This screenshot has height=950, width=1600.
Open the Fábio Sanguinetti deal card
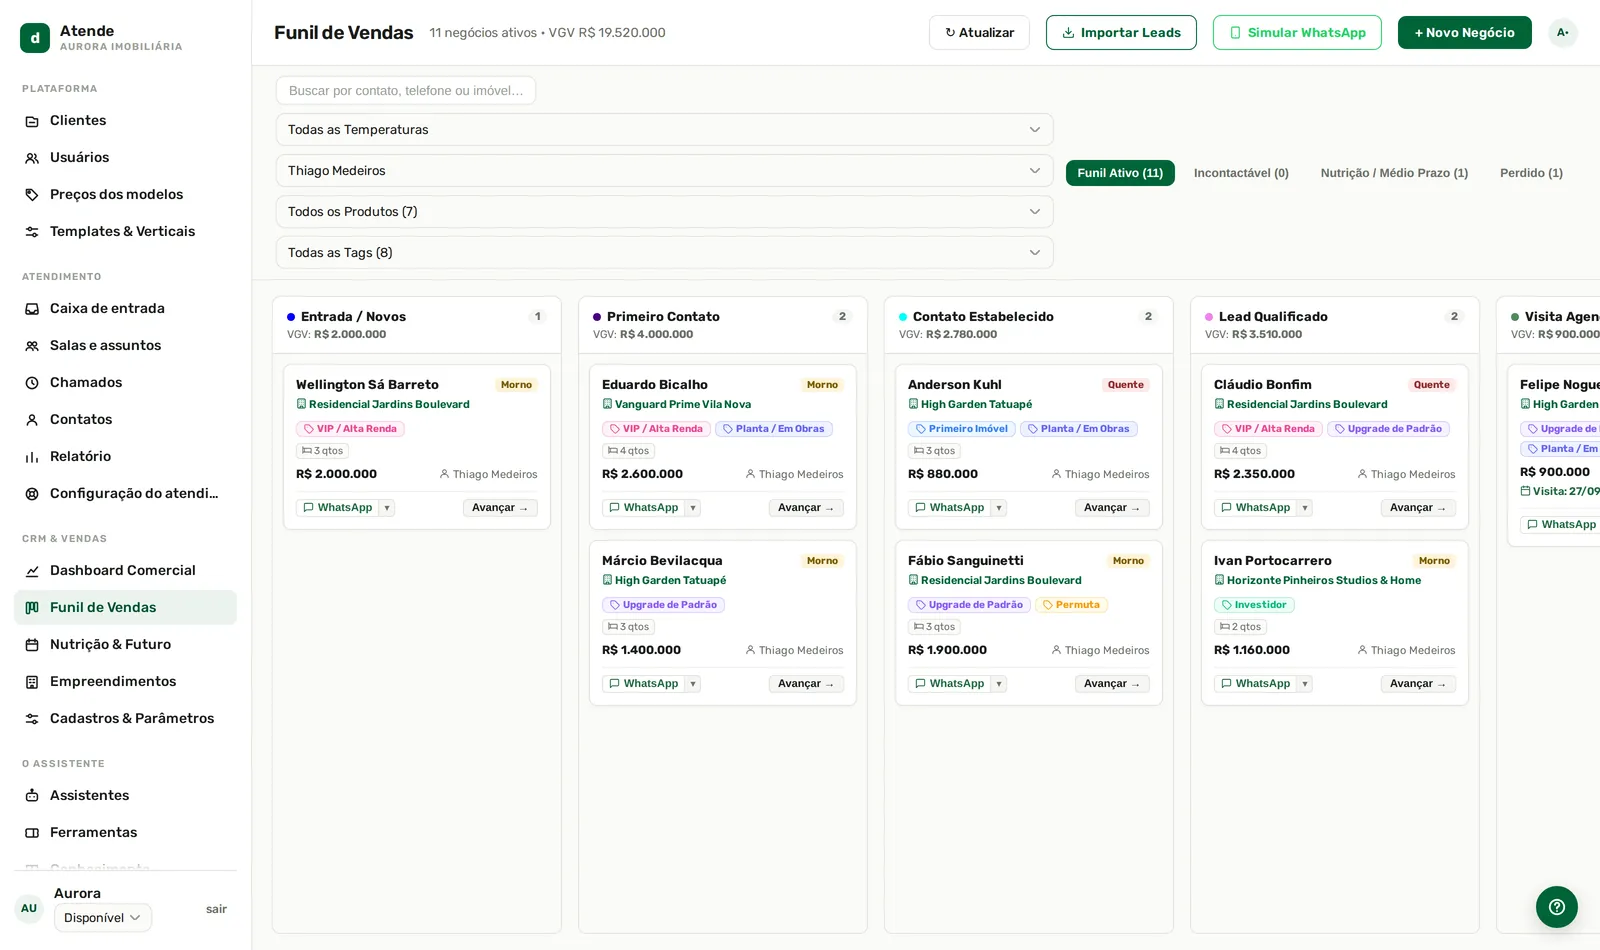coord(1028,623)
